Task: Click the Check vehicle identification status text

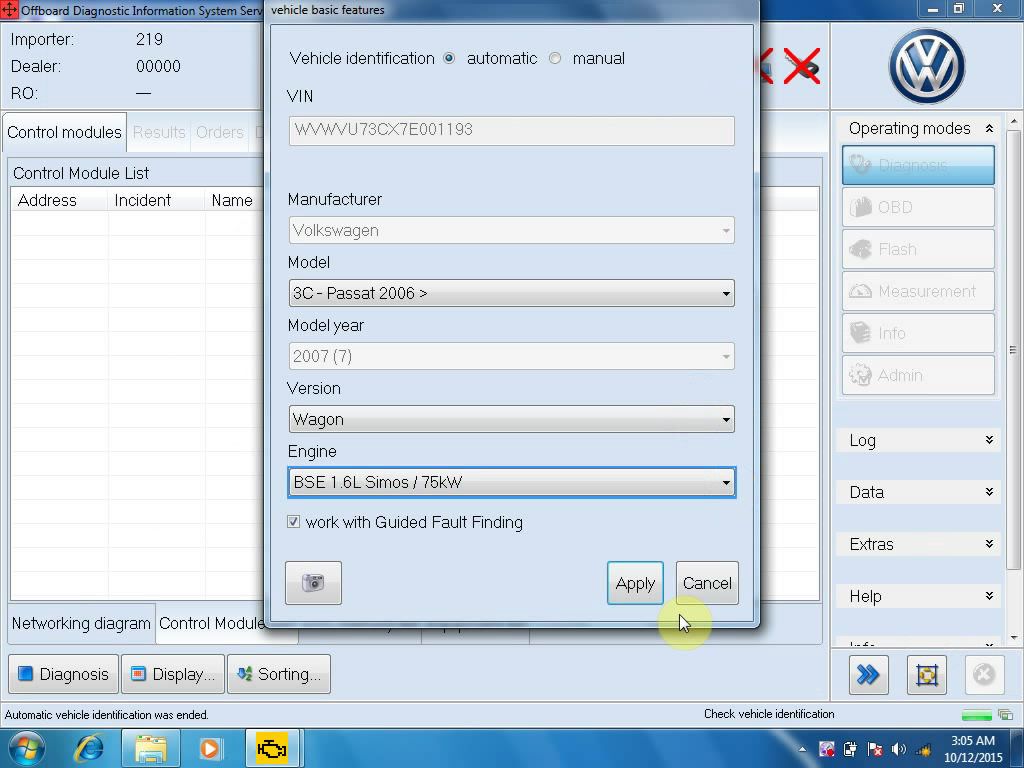Action: [769, 714]
